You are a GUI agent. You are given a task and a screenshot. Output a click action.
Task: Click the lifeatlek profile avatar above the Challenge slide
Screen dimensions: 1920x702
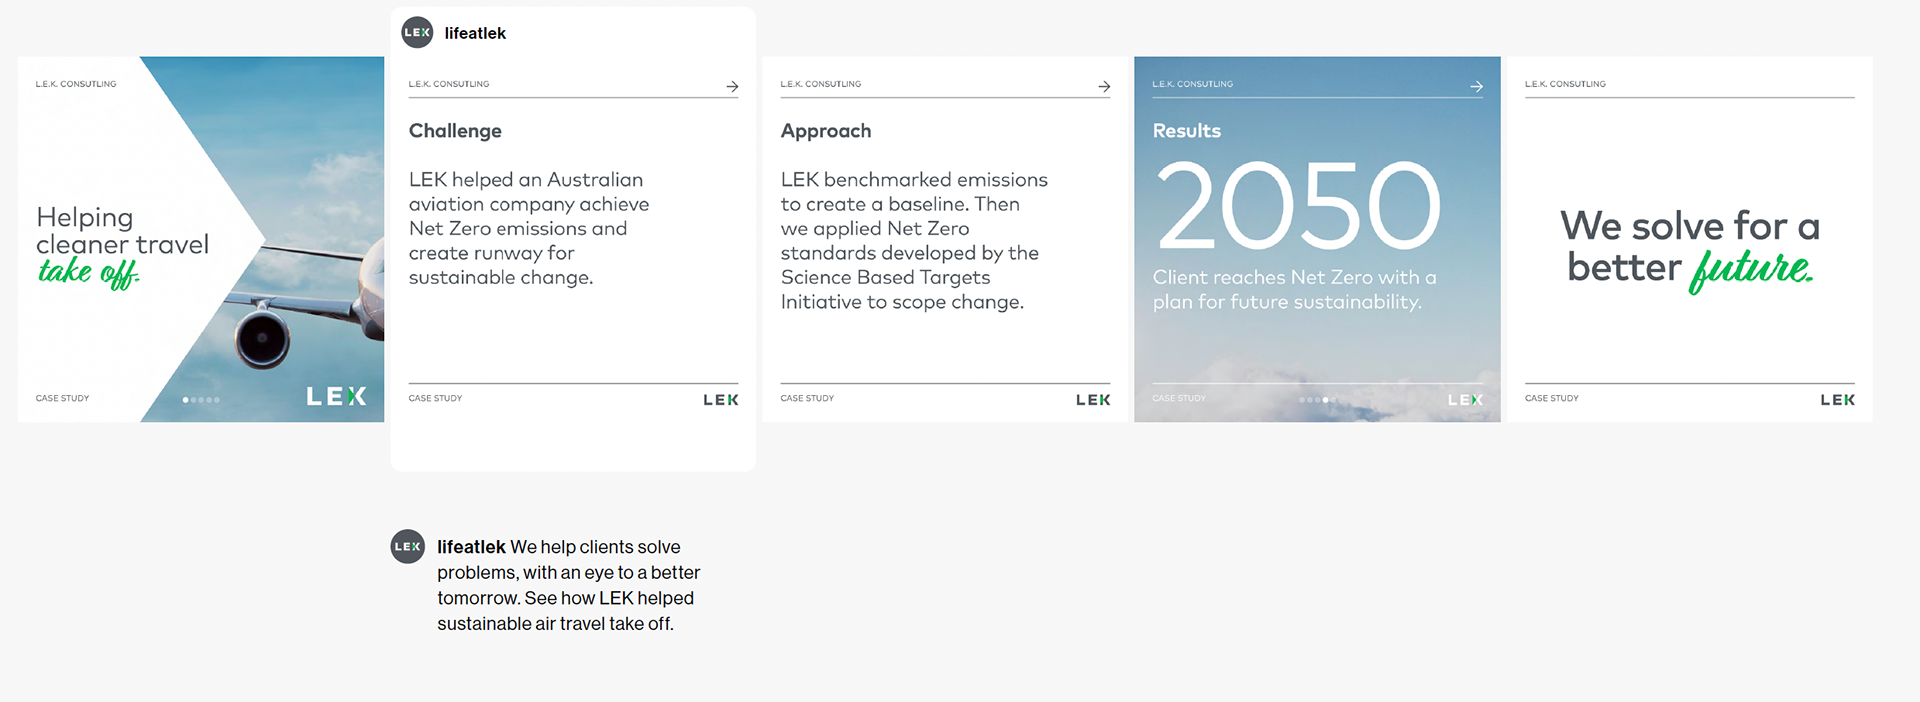point(417,32)
